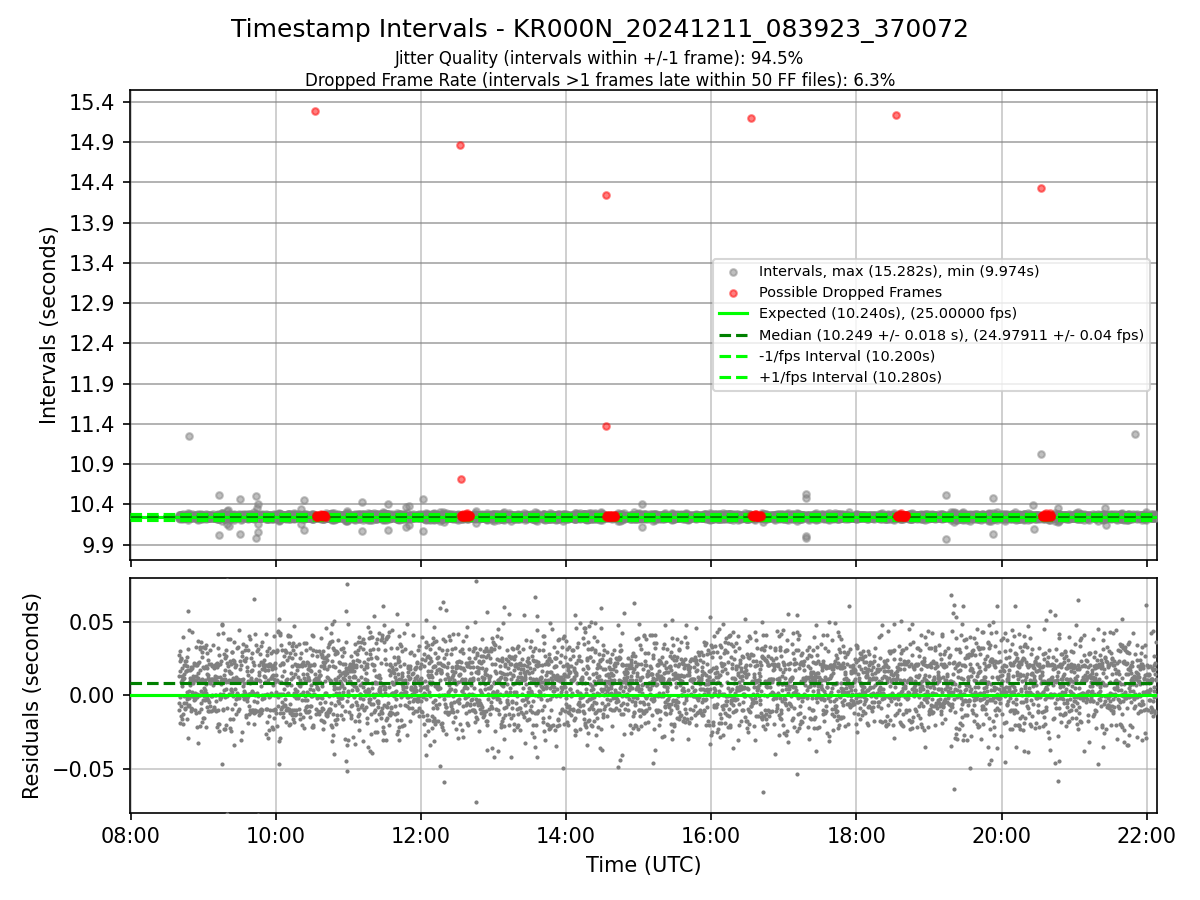The image size is (1200, 900).
Task: Click the legend entry starting 'Median (10.249 +/- 0.018 s)'
Action: point(951,335)
